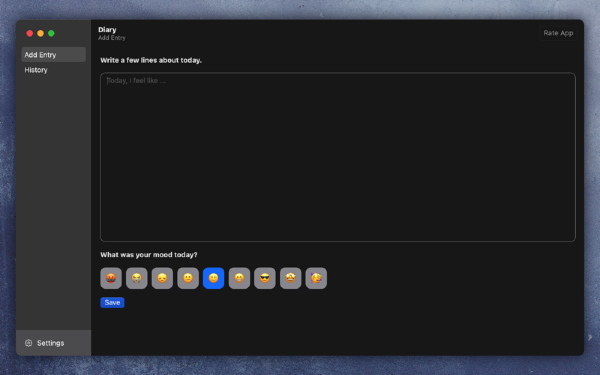600x375 pixels.
Task: Pick the star-struck face mood
Action: coord(290,278)
